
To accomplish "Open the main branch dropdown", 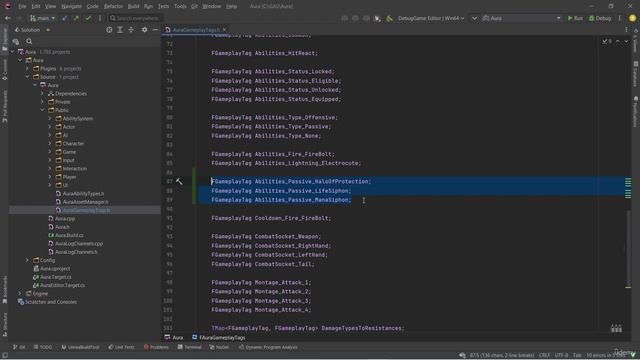I will [x=42, y=18].
